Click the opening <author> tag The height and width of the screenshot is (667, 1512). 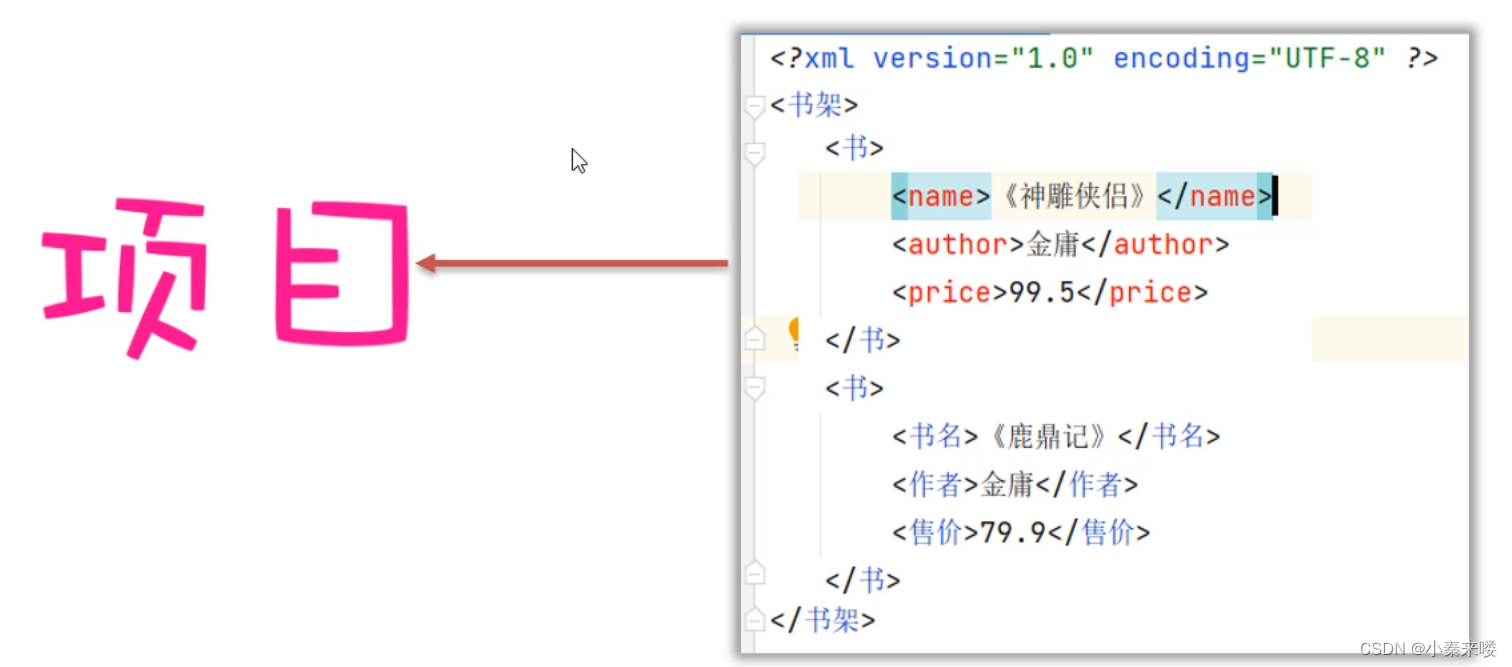pos(958,244)
